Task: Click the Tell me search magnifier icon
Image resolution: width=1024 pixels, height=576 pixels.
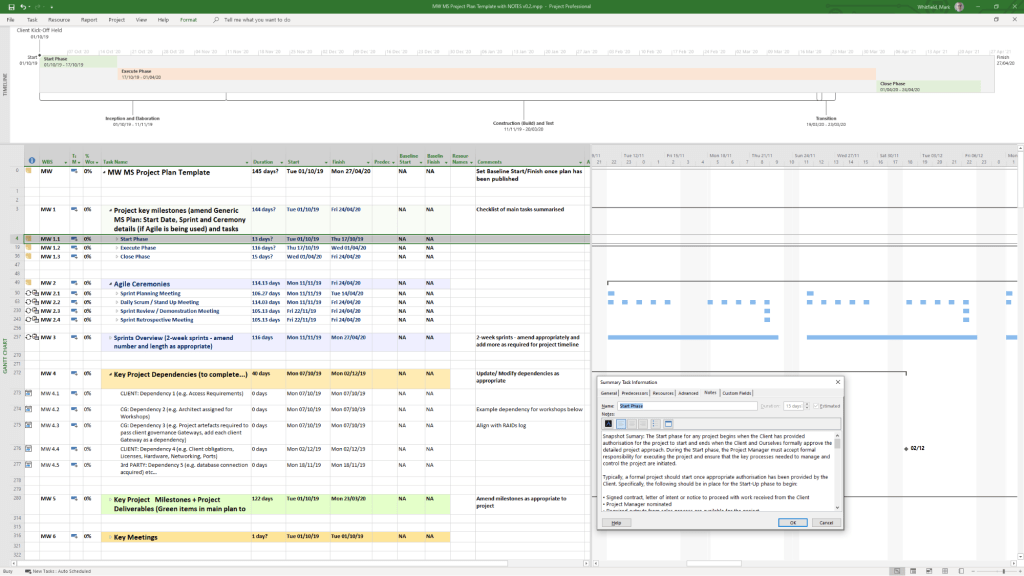Action: [x=216, y=19]
